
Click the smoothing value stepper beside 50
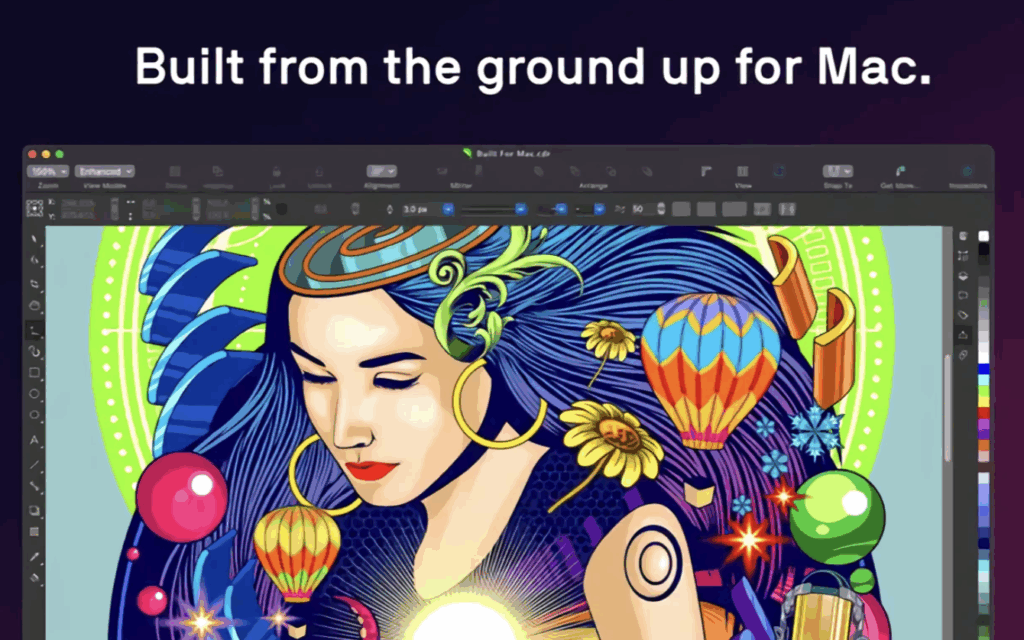[661, 209]
